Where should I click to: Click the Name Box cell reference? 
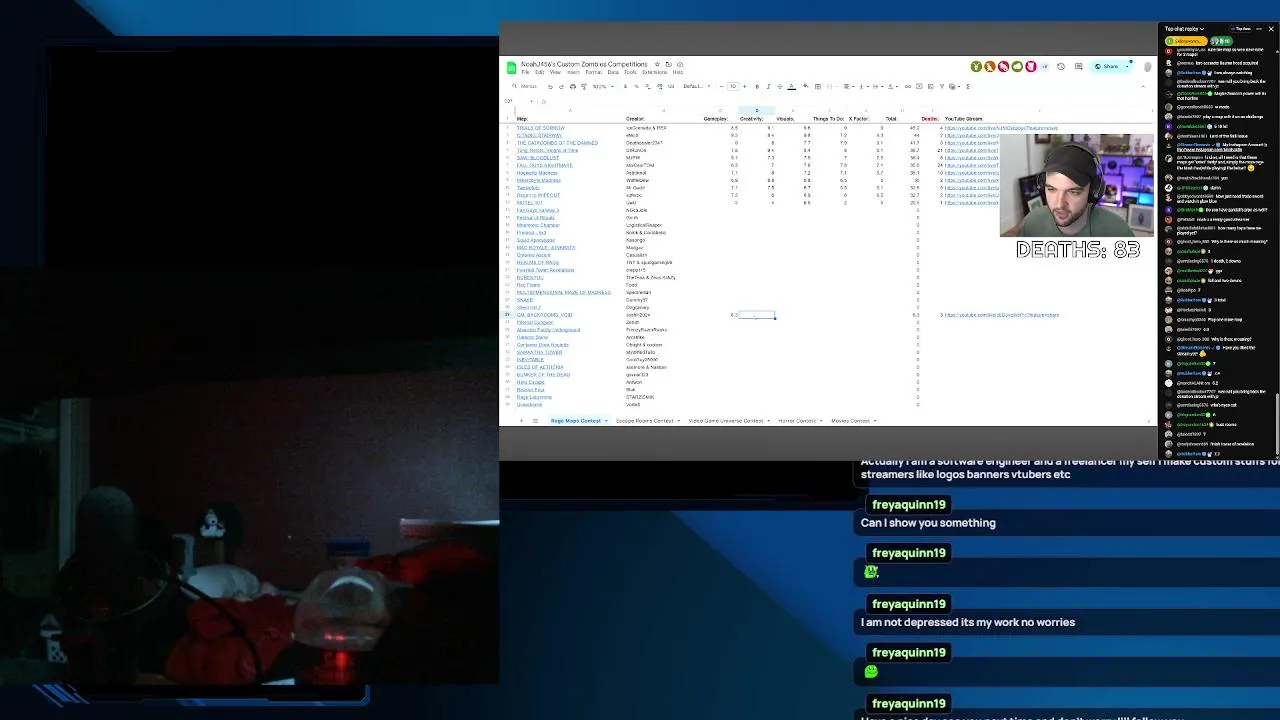click(516, 101)
